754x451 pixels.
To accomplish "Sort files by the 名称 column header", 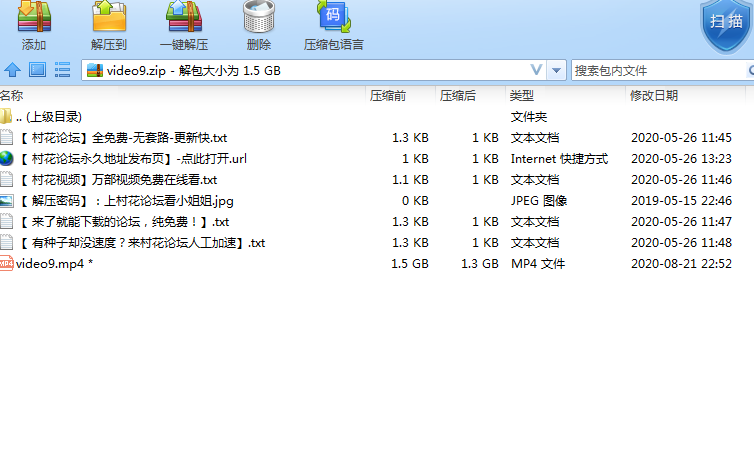I will (12, 96).
